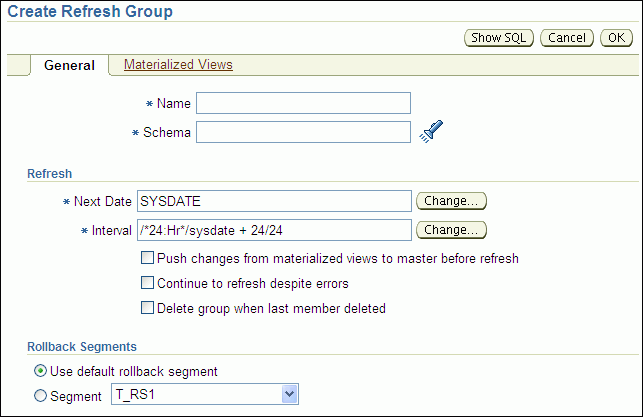
Task: Check Continue to refresh despite errors
Action: coord(148,283)
